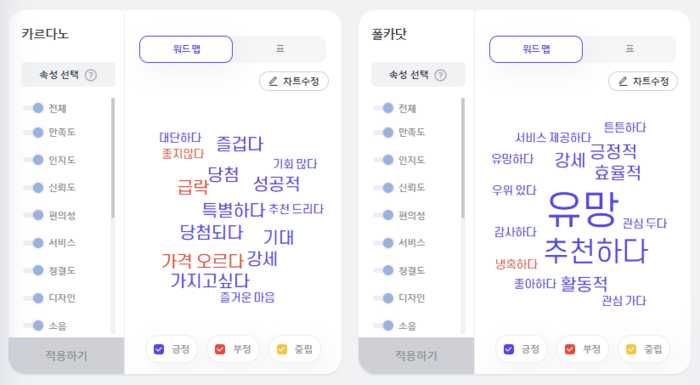
Task: Uncheck 긍정 checkbox under 카르다노 word map
Action: tap(159, 349)
